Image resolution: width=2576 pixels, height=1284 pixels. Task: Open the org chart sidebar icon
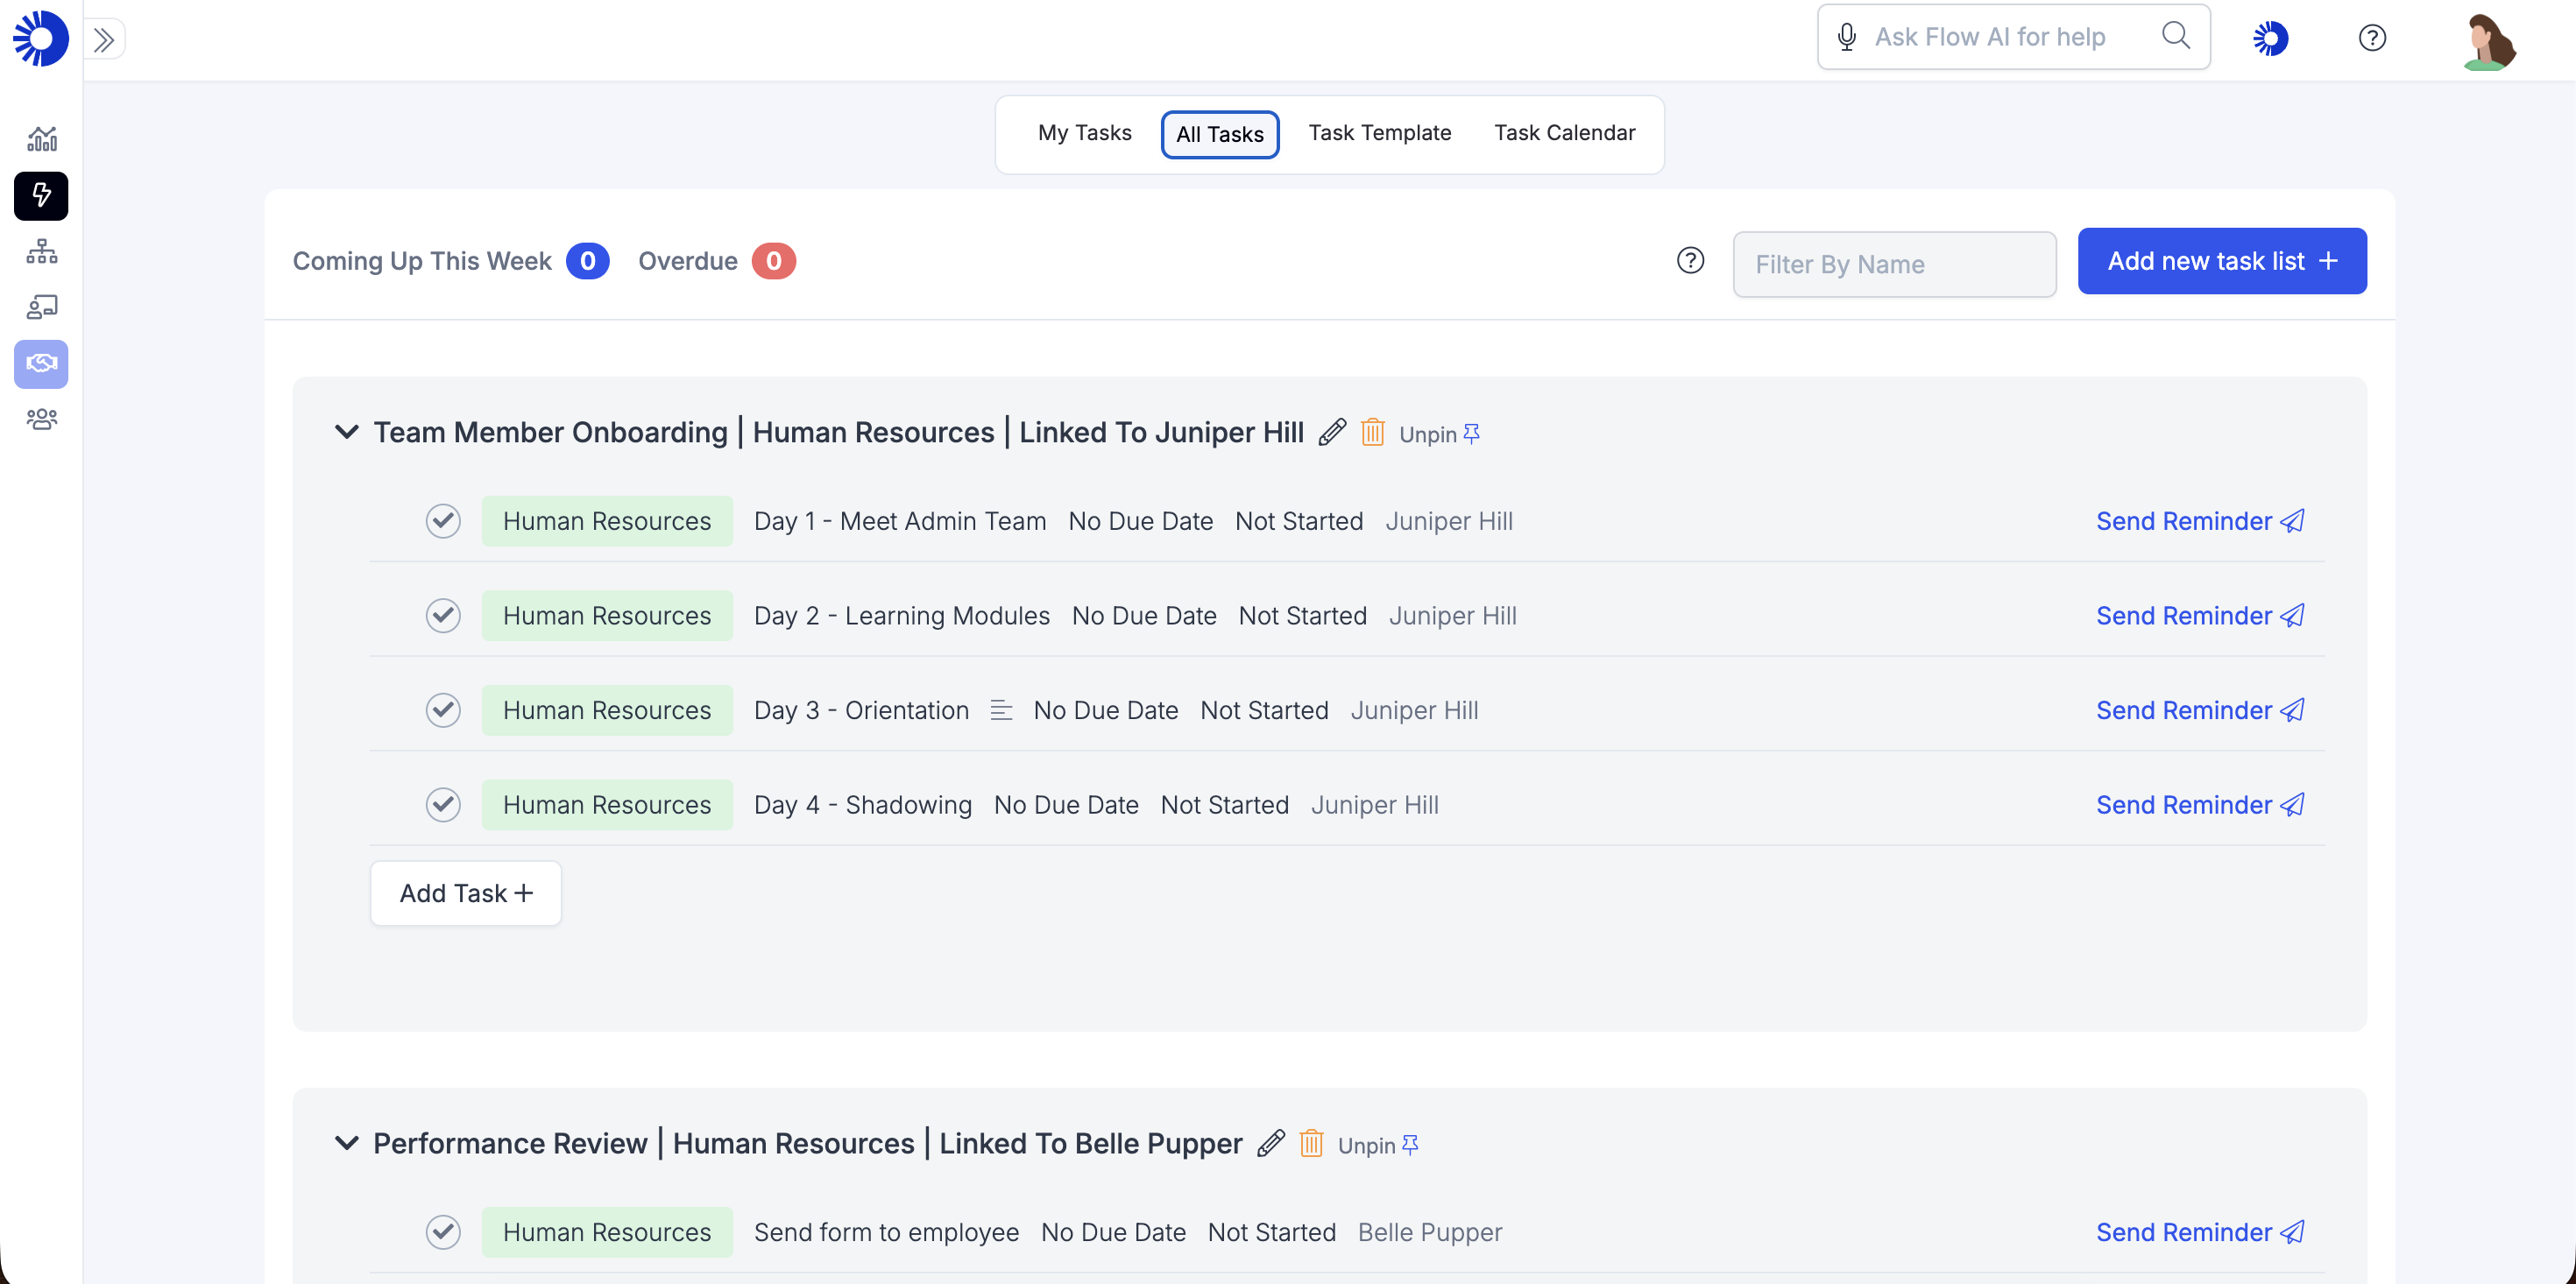tap(41, 251)
